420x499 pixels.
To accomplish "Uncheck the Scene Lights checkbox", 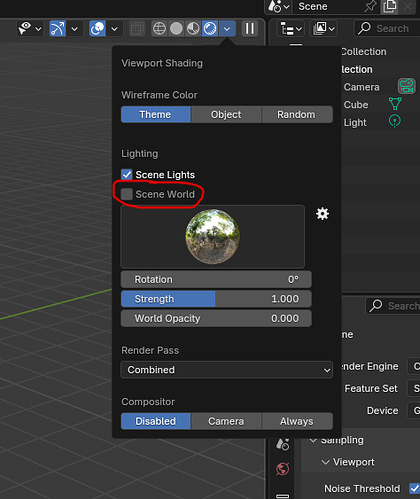I will [127, 175].
